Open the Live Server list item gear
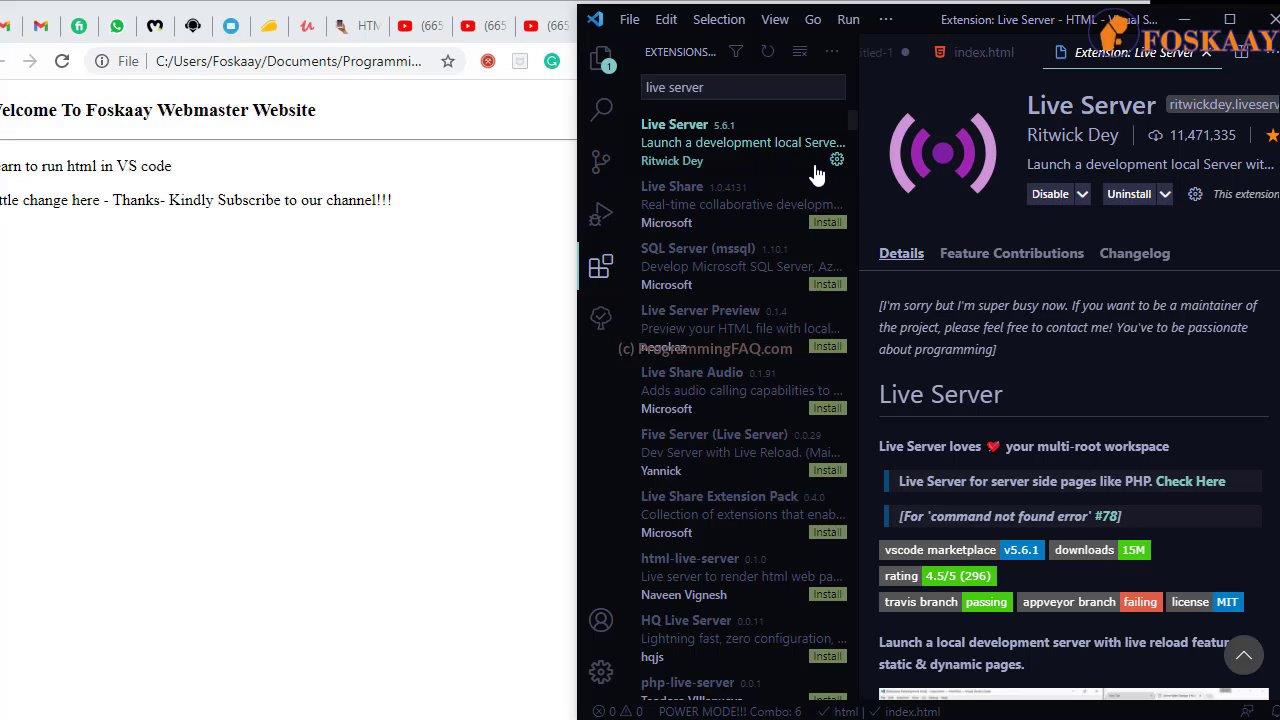Image resolution: width=1280 pixels, height=720 pixels. pos(837,160)
